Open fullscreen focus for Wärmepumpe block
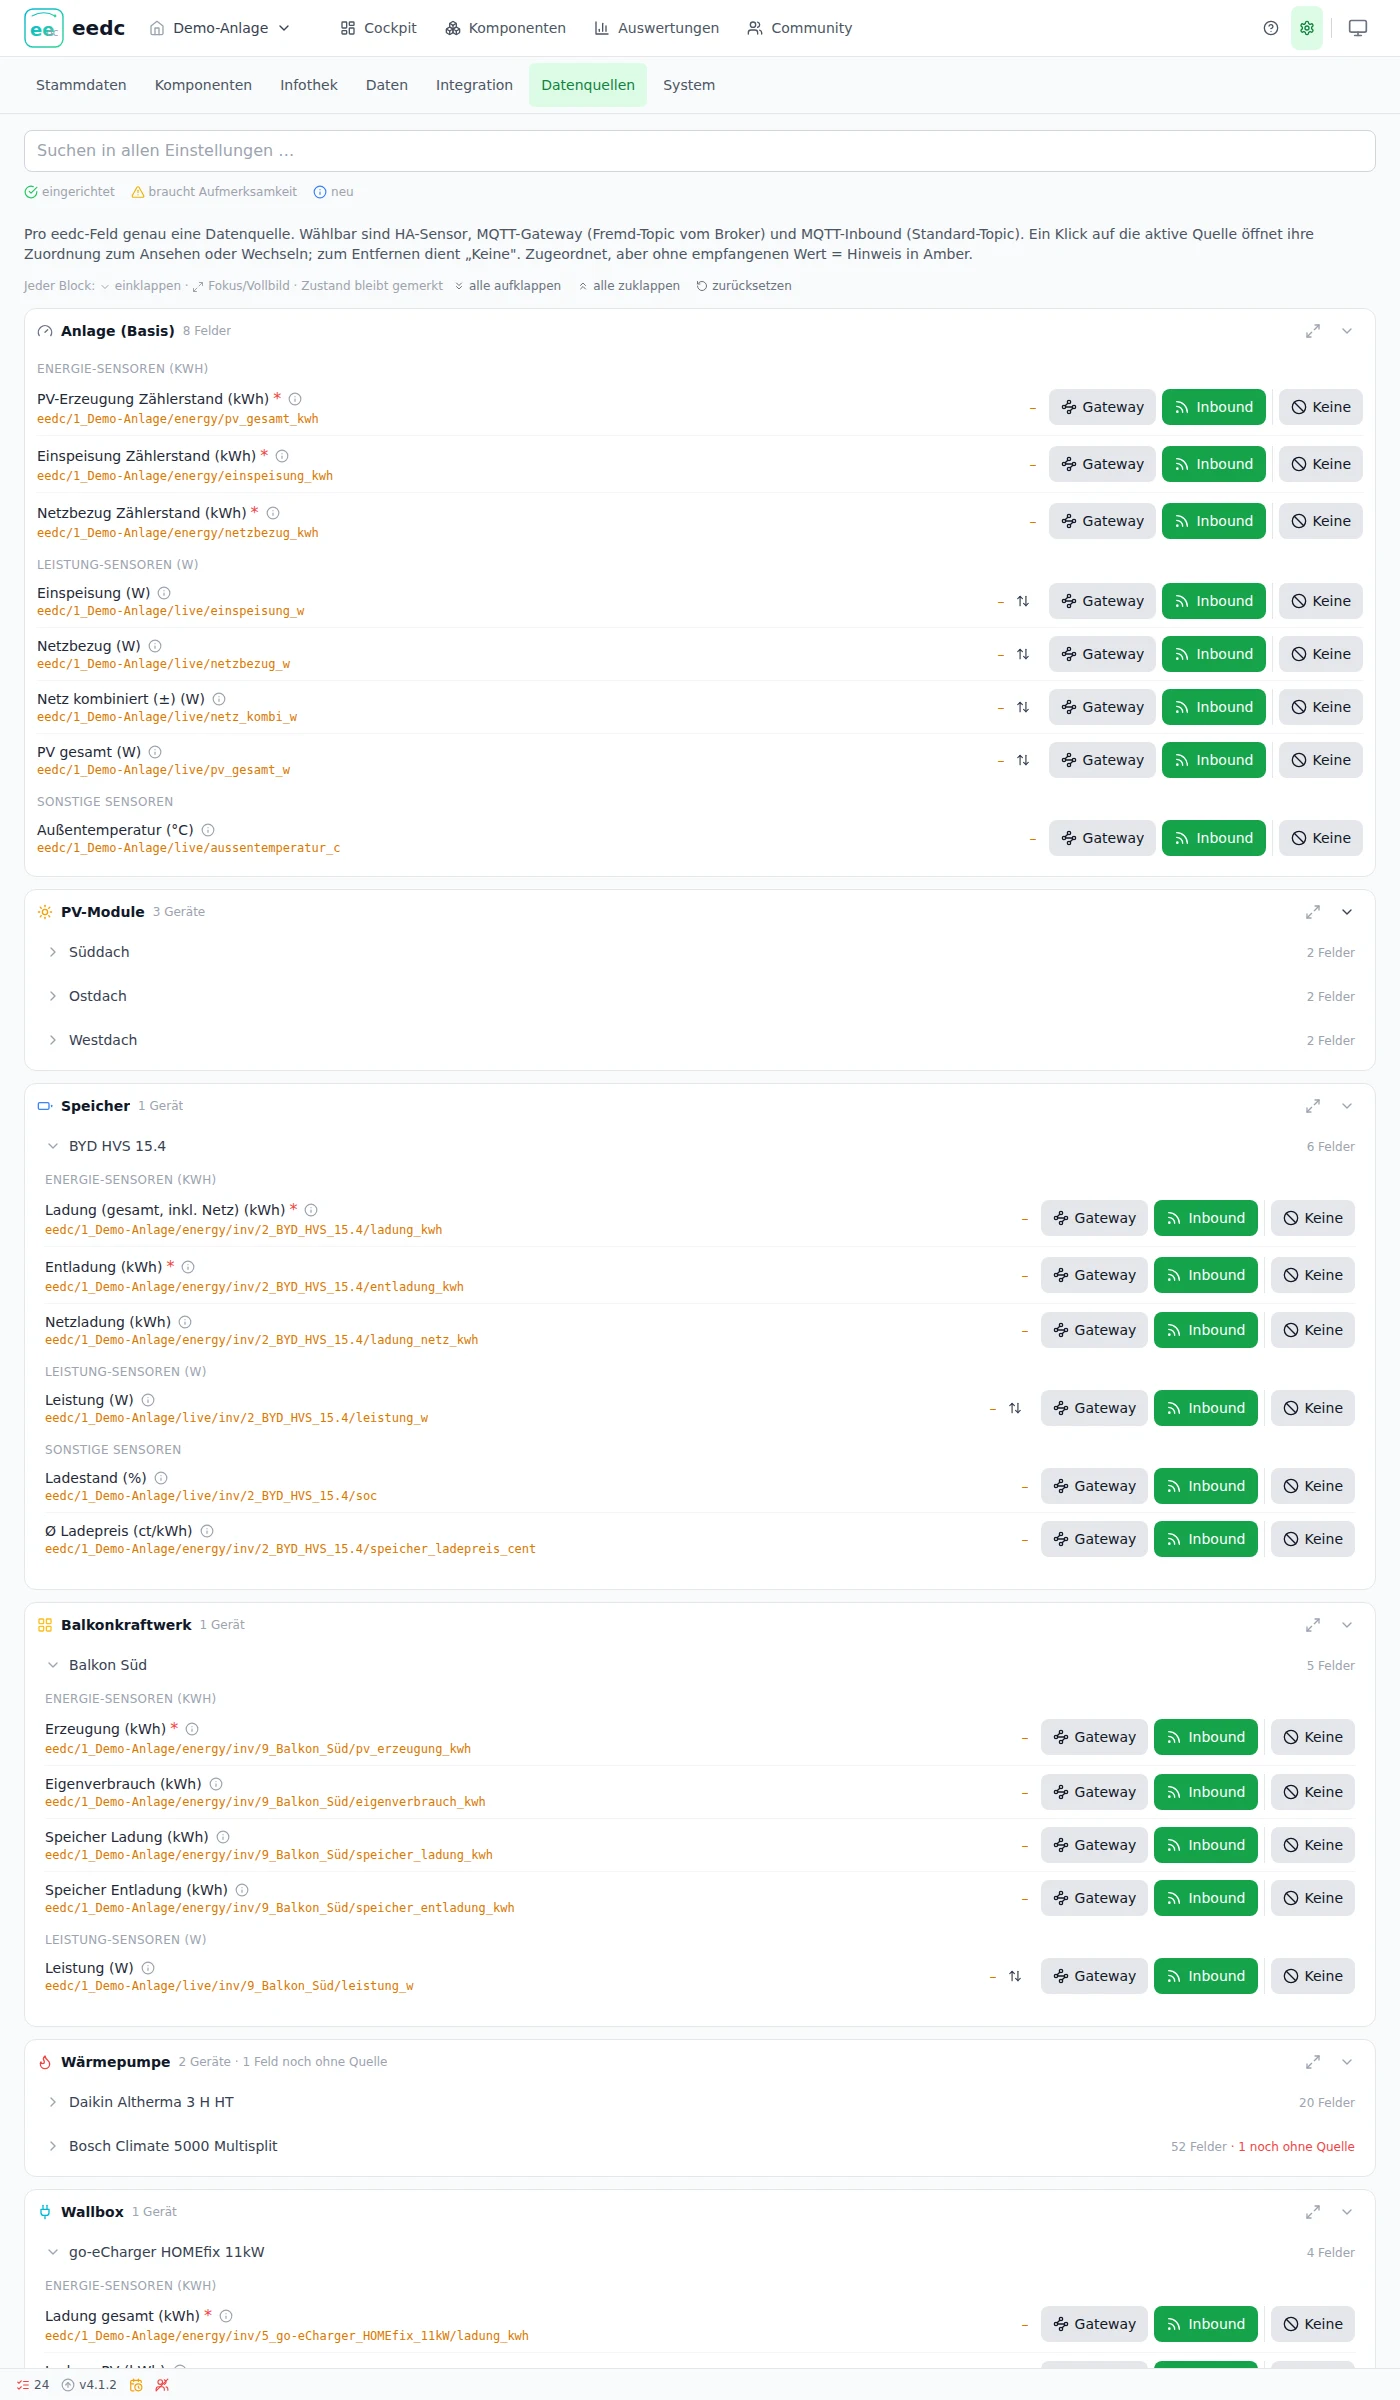The height and width of the screenshot is (2400, 1400). tap(1313, 2062)
